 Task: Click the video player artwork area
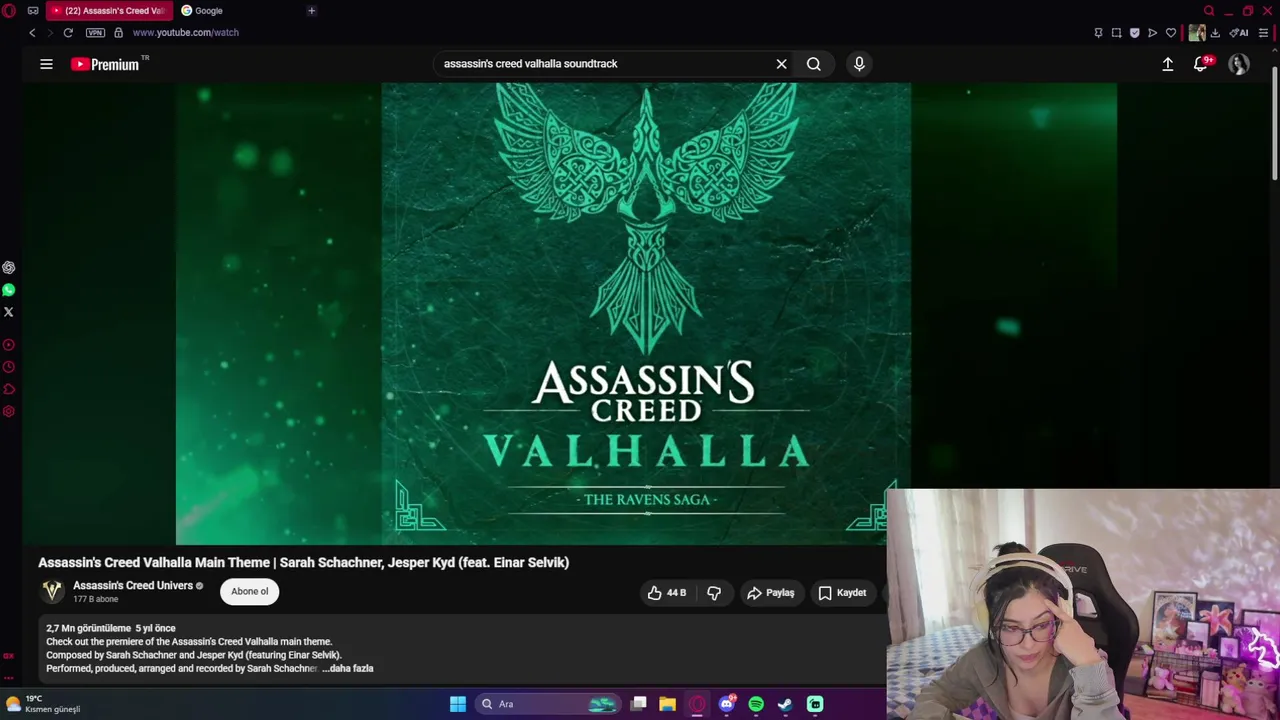pyautogui.click(x=646, y=314)
